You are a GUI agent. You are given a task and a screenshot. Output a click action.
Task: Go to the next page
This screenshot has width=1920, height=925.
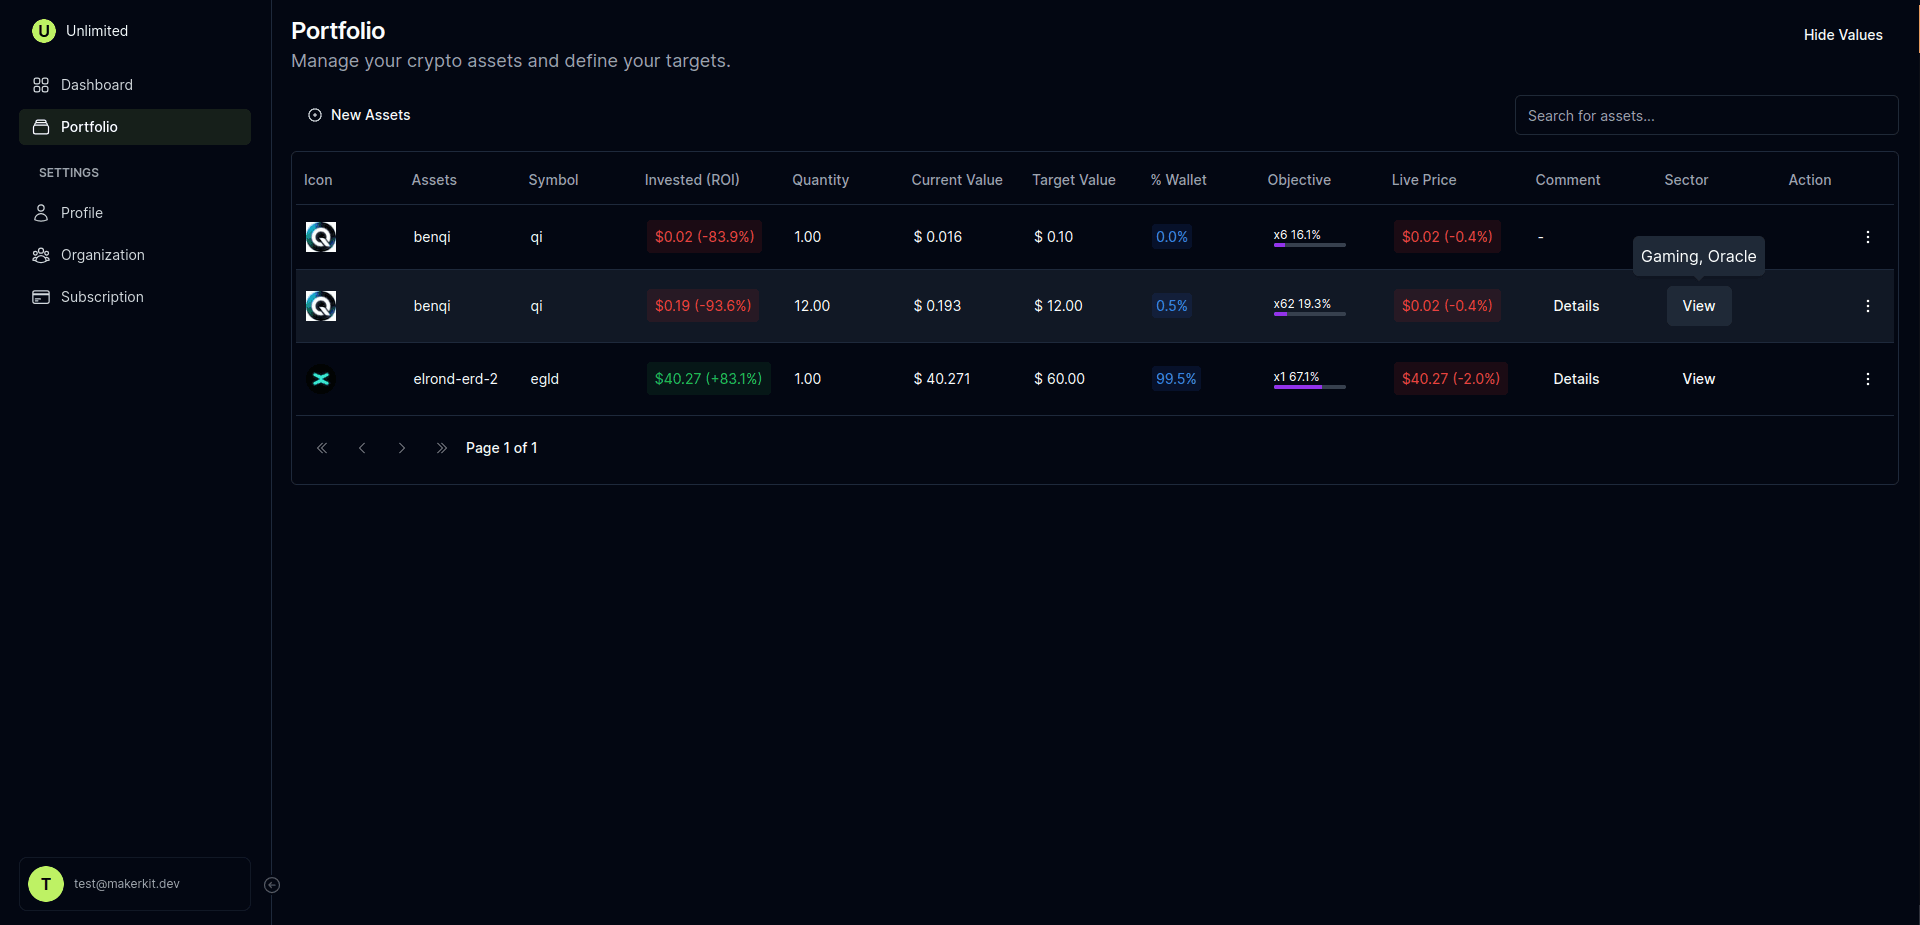[x=402, y=448]
